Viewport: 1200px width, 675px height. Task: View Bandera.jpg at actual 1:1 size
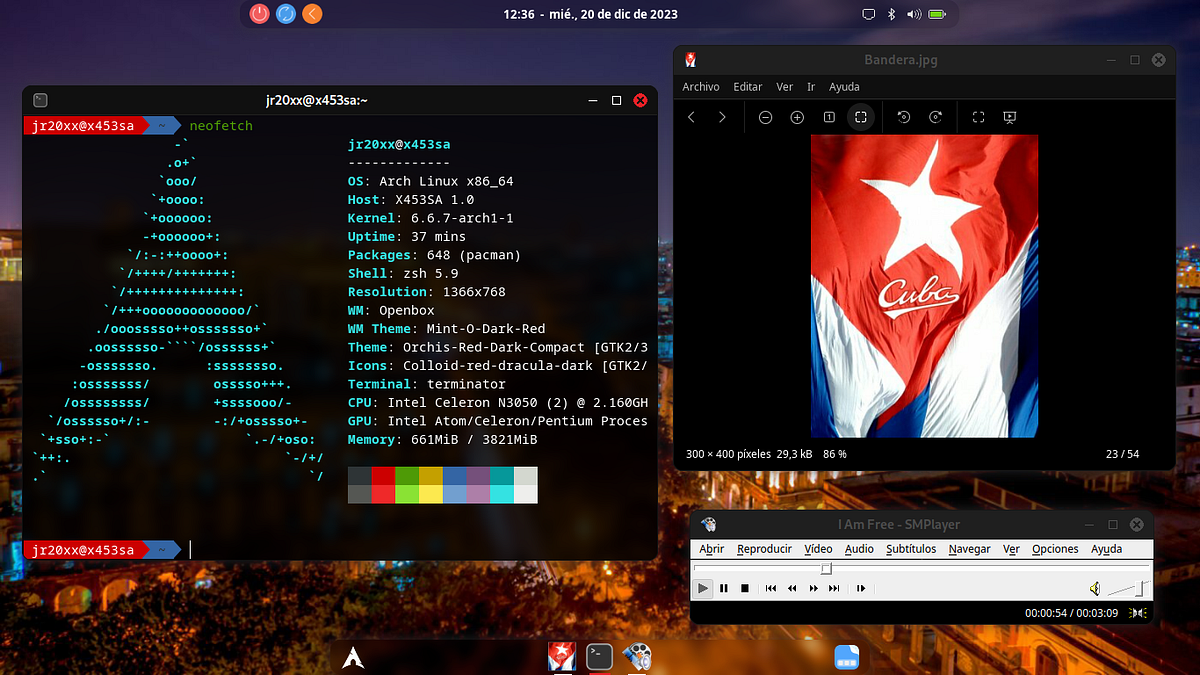click(x=828, y=117)
